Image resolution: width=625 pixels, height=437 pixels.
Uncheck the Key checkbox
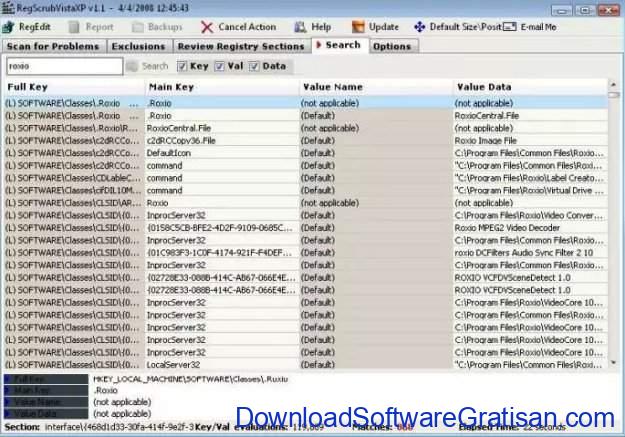182,66
